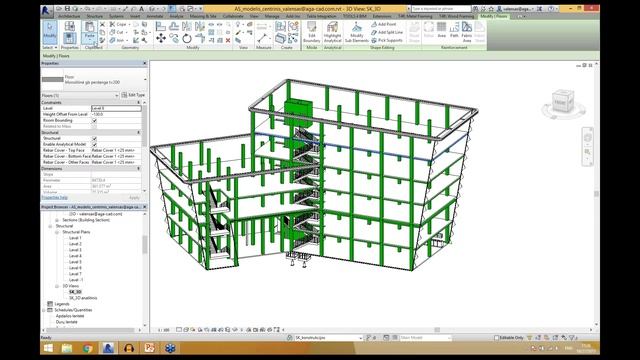640x360 pixels.
Task: Open the Structure ribbon tab
Action: coord(95,16)
